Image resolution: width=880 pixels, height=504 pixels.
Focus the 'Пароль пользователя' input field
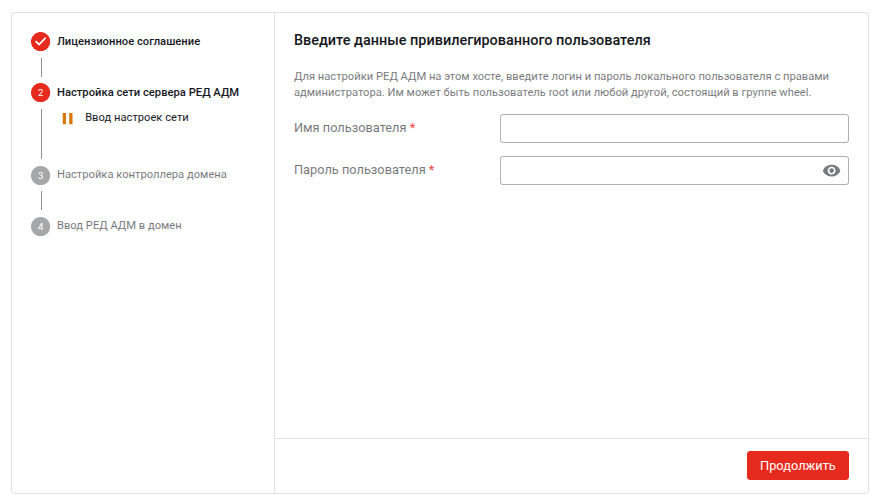(x=658, y=171)
